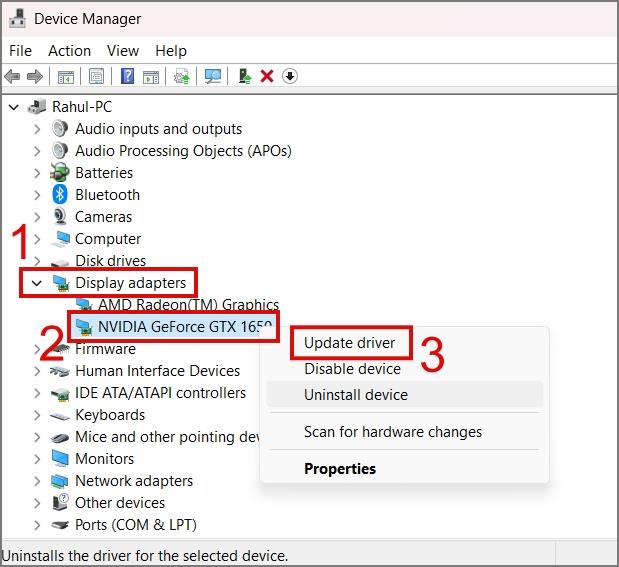Click the Device Manager title bar icon
This screenshot has height=567, width=619.
pyautogui.click(x=17, y=18)
